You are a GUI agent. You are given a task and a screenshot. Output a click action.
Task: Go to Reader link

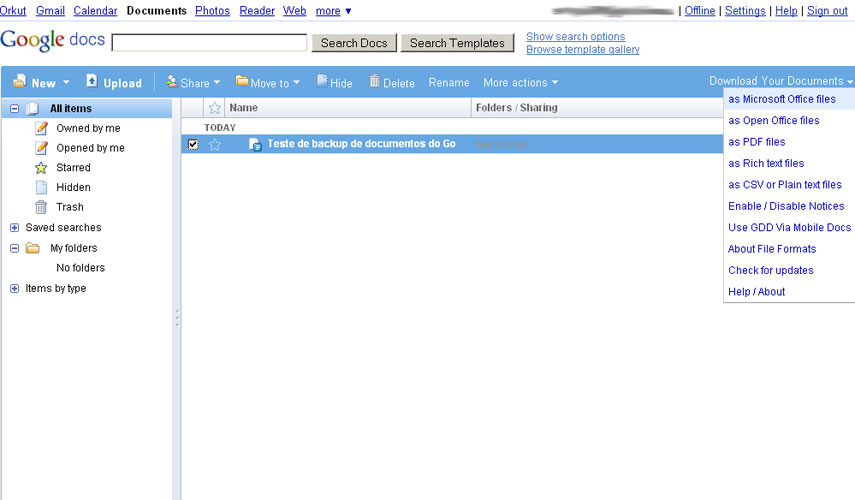tap(257, 10)
